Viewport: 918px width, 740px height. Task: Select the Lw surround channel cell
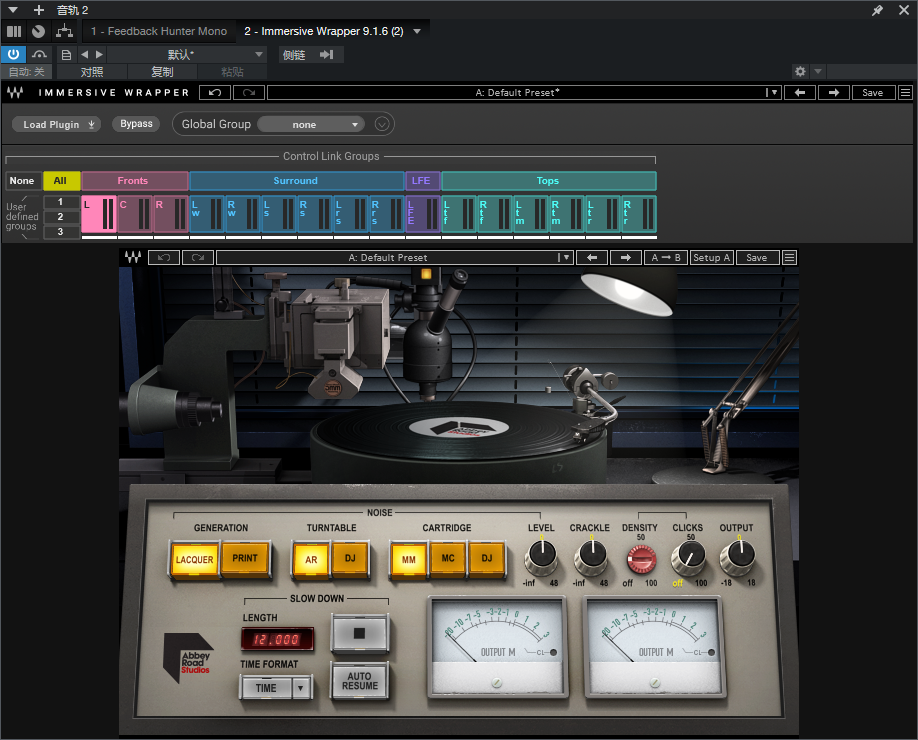pyautogui.click(x=207, y=214)
